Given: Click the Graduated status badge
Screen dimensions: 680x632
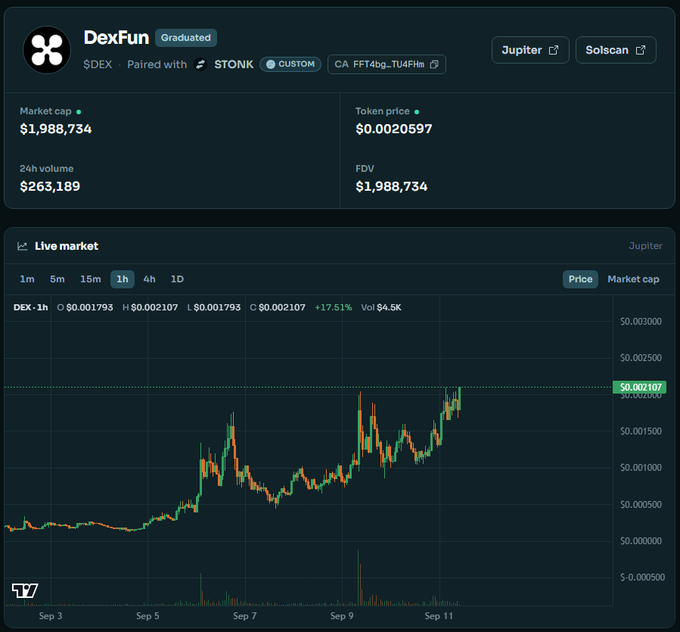Looking at the screenshot, I should tap(186, 38).
